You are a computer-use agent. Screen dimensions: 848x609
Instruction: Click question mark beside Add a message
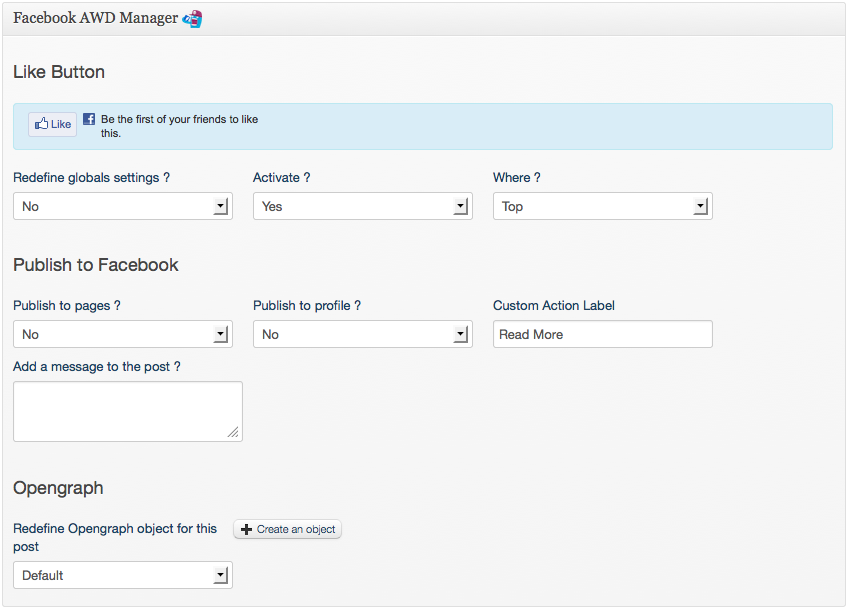(x=177, y=367)
